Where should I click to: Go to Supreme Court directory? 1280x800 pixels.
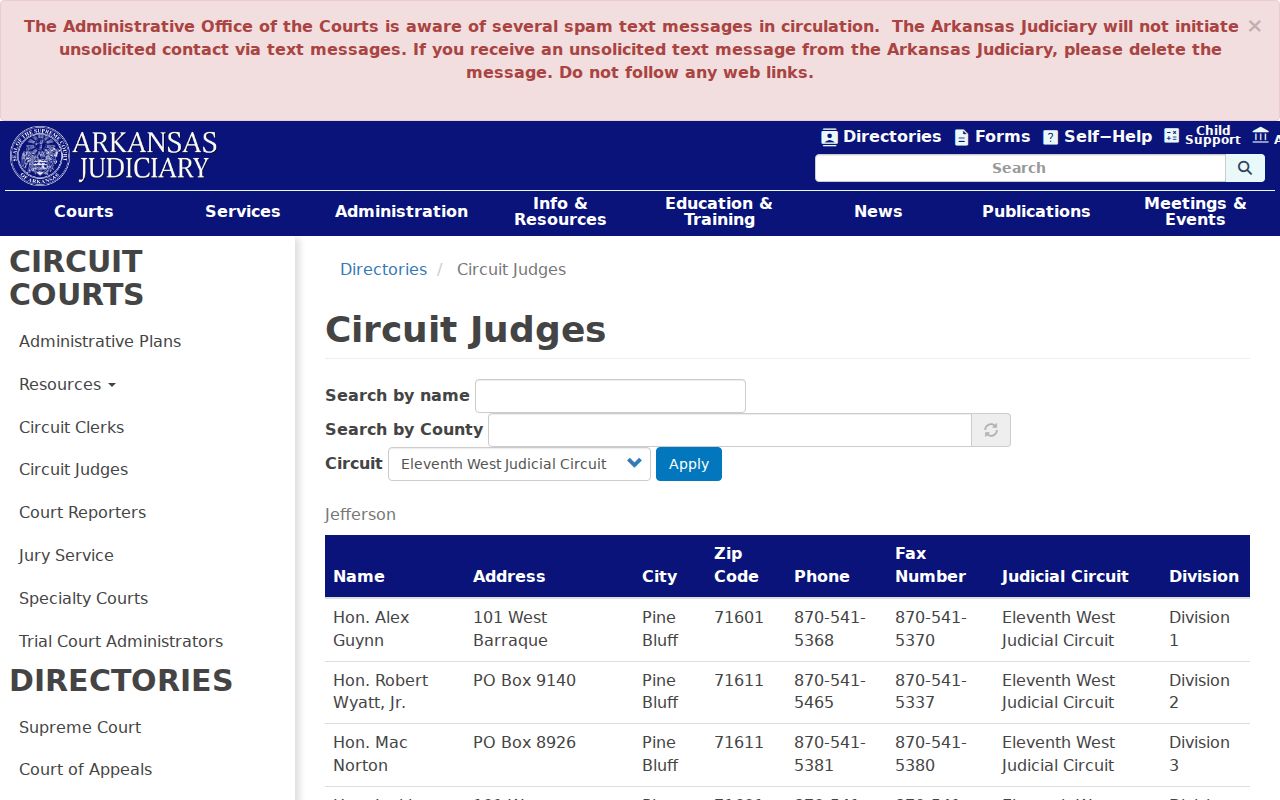click(x=80, y=727)
